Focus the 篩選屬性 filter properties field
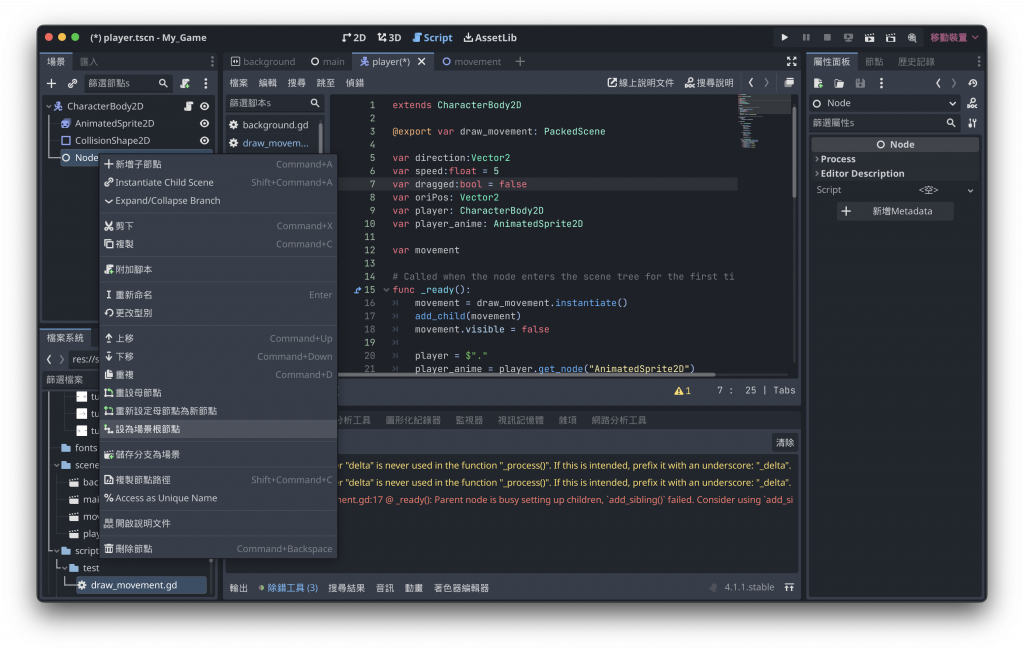This screenshot has height=651, width=1024. (885, 123)
